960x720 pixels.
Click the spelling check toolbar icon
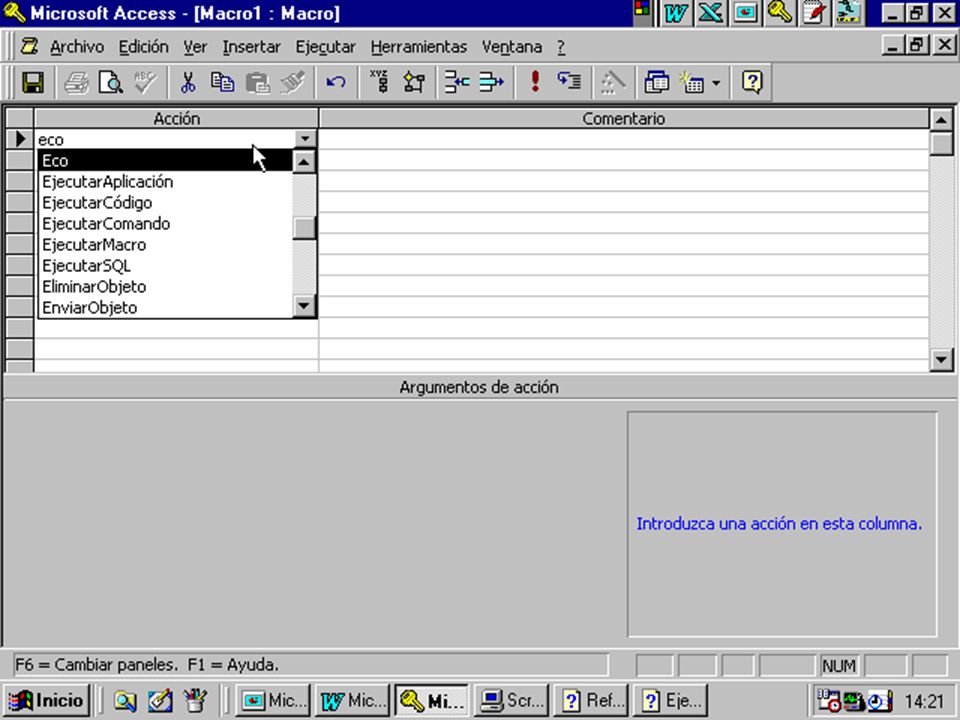point(145,82)
